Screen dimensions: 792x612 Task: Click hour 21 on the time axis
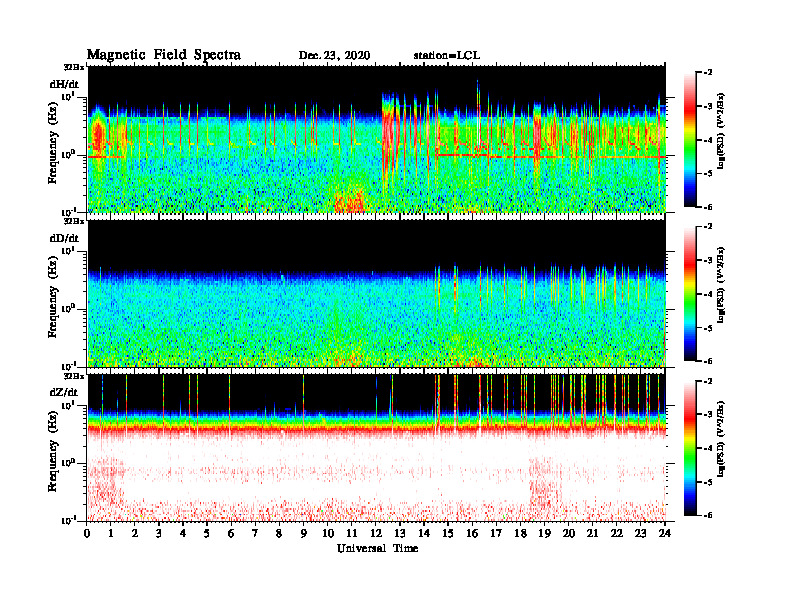(593, 534)
